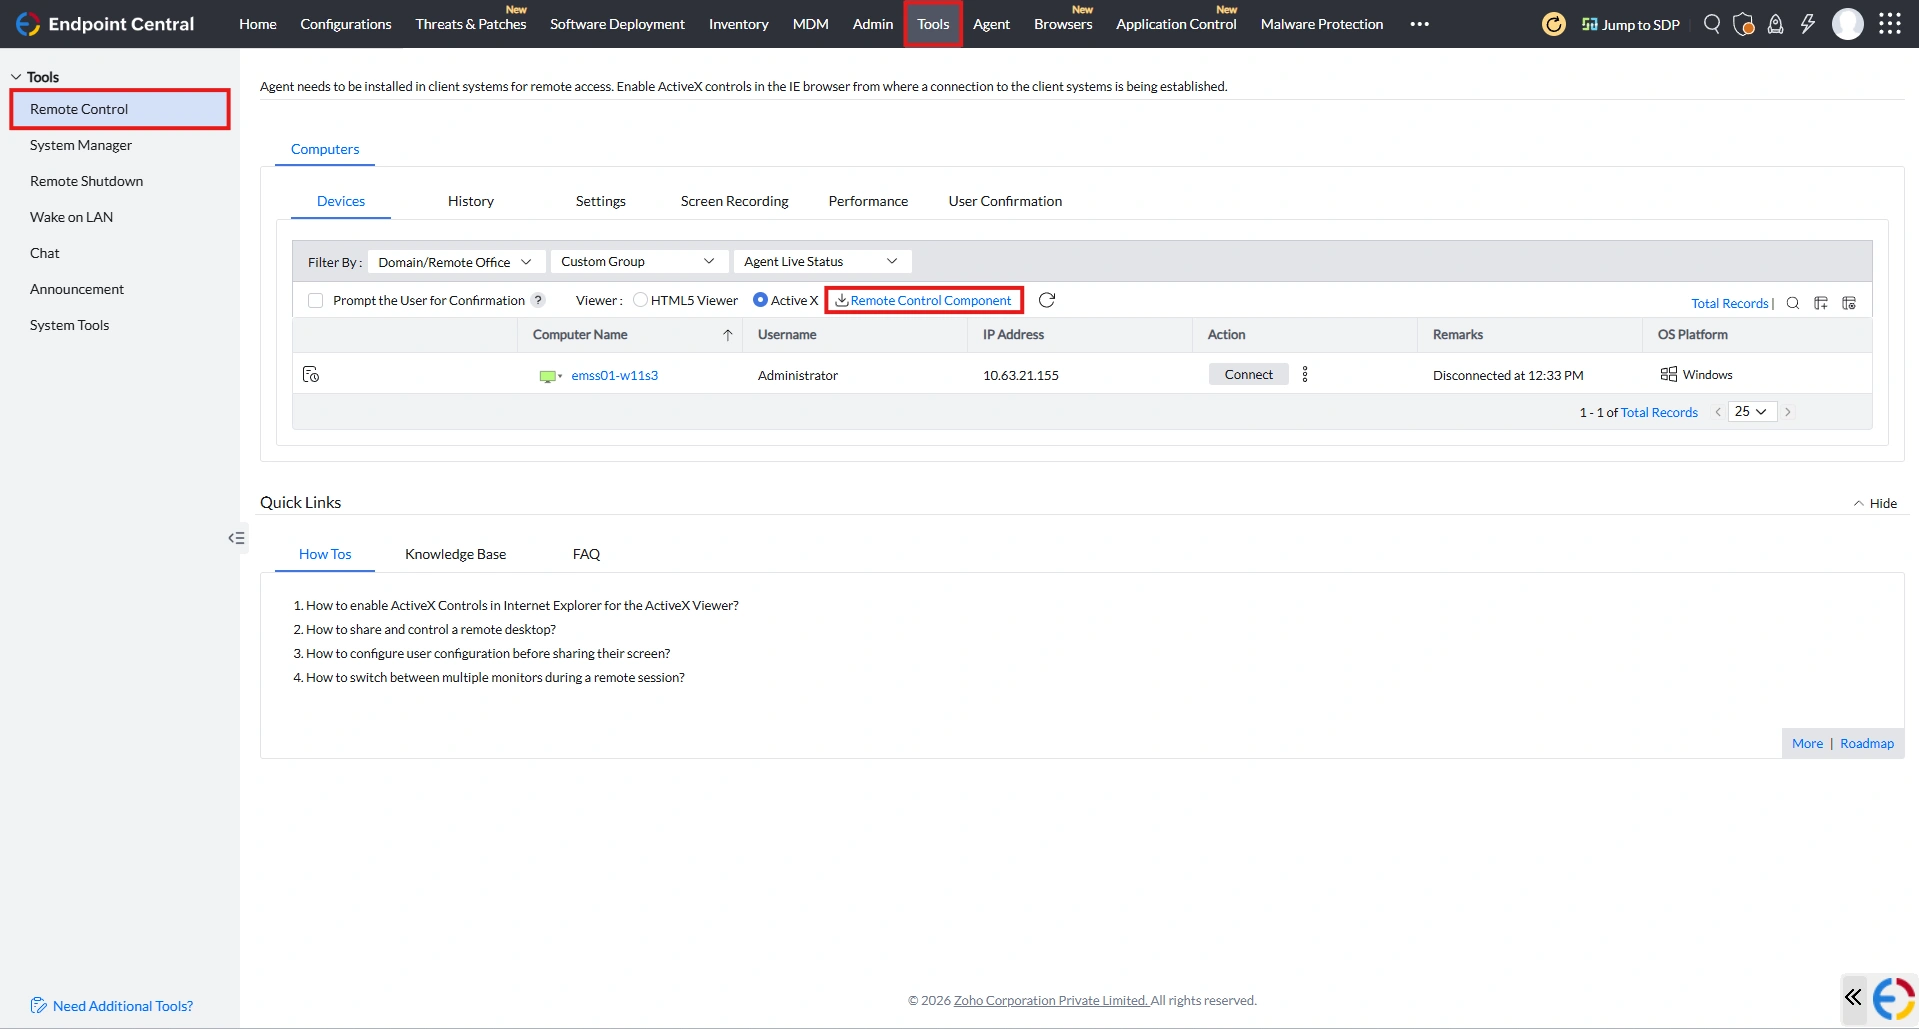Select System Manager in sidebar
The height and width of the screenshot is (1029, 1919).
pyautogui.click(x=81, y=145)
